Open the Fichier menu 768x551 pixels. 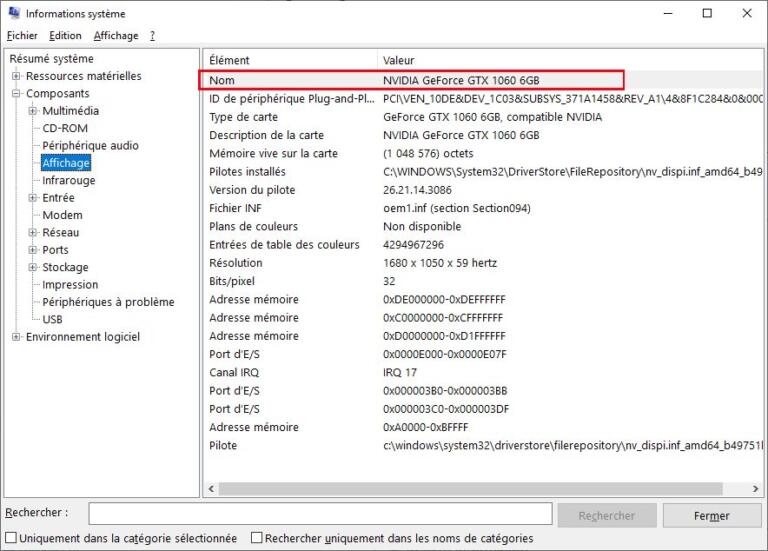coord(21,36)
